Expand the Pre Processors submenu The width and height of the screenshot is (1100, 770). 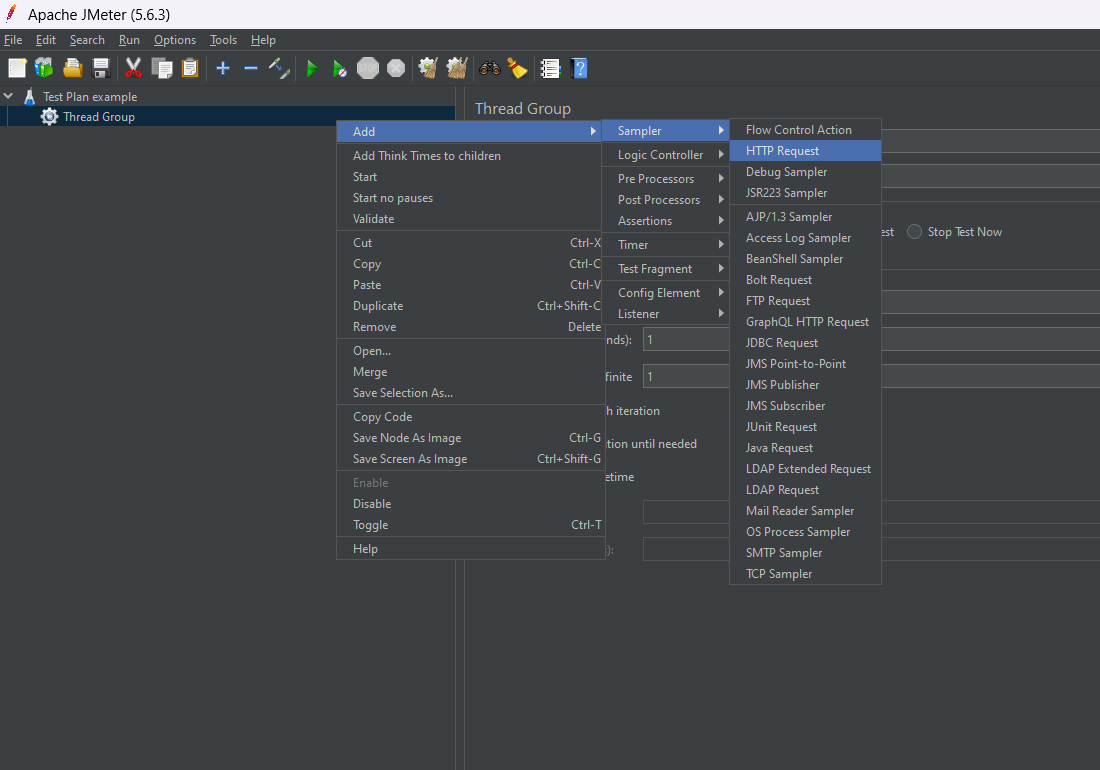point(664,178)
